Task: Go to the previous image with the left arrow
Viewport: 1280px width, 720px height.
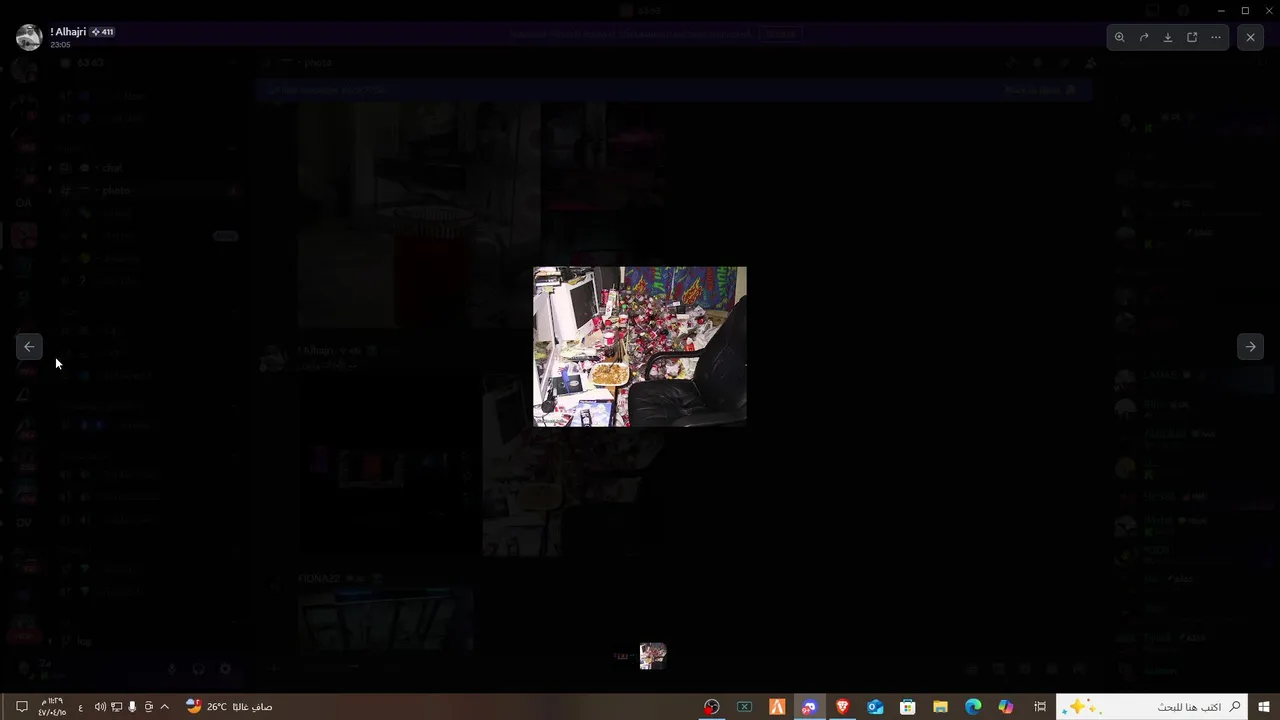Action: click(29, 346)
